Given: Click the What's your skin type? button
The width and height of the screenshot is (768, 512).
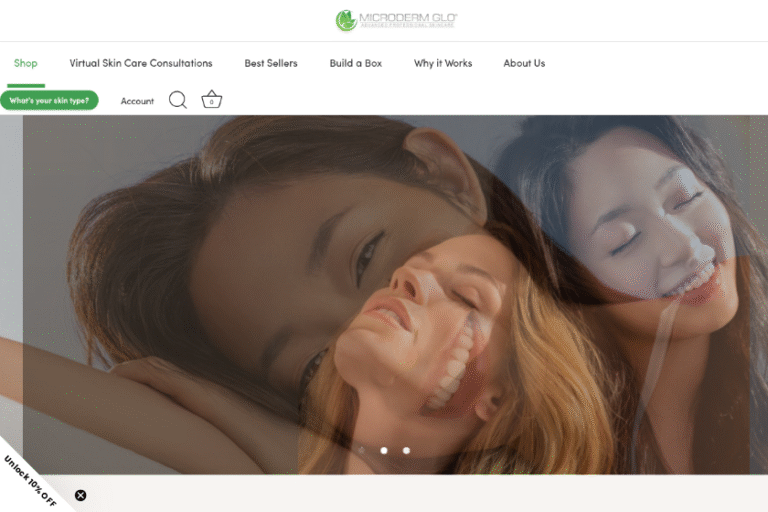Looking at the screenshot, I should point(49,100).
